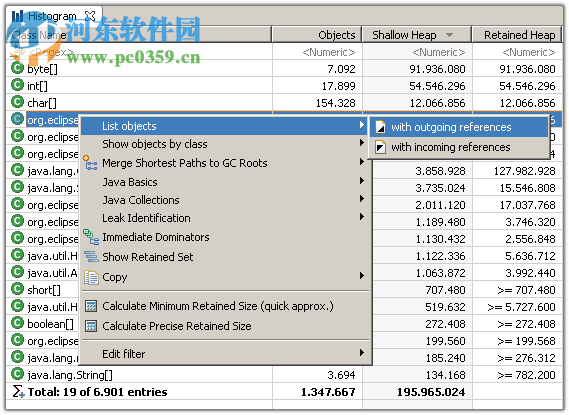Open the Edit filter submenu
569x415 pixels.
point(225,353)
